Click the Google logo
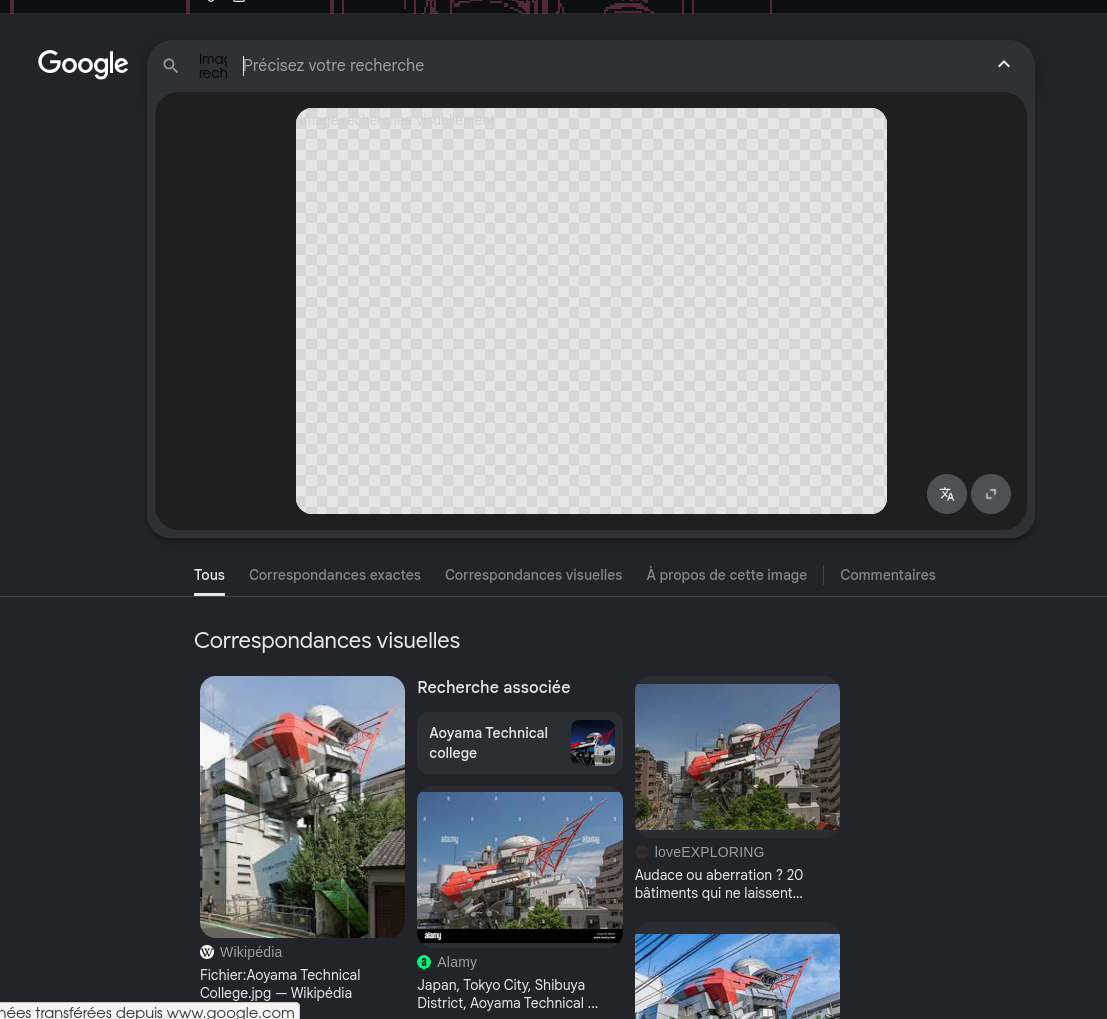This screenshot has width=1107, height=1019. [x=83, y=64]
